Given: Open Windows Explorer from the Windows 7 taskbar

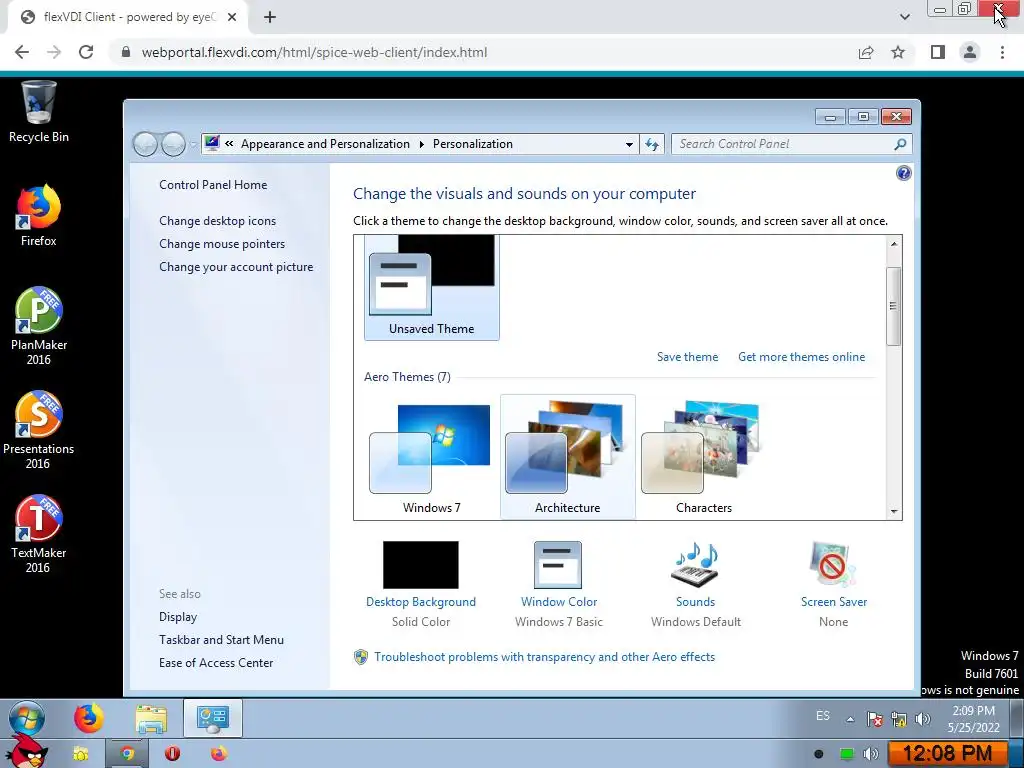Looking at the screenshot, I should pos(151,718).
